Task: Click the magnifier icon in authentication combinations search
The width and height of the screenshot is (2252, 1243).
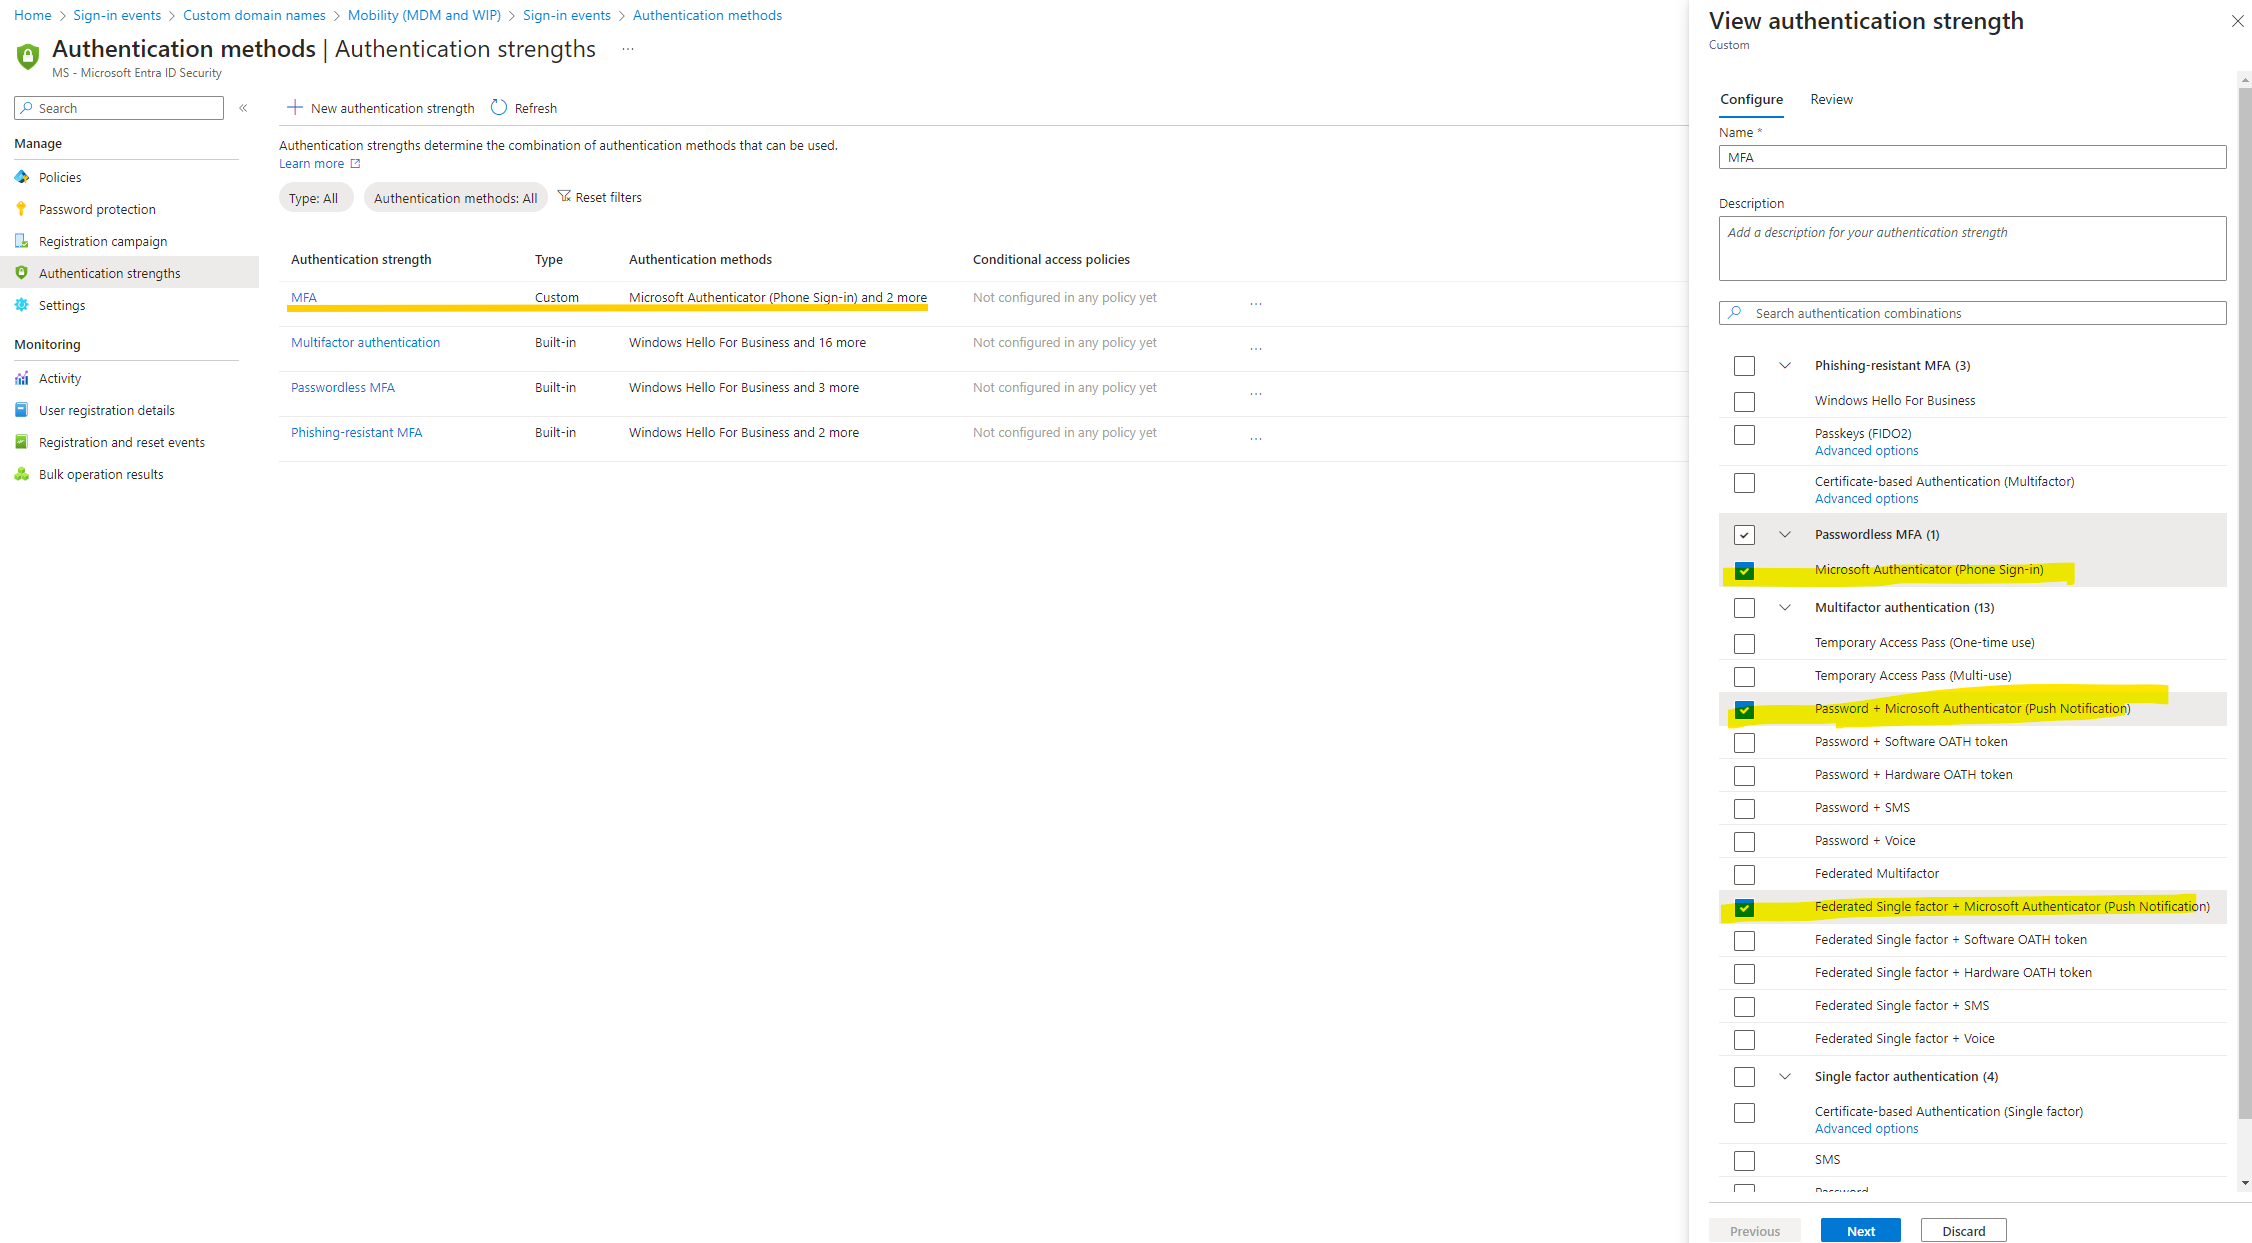Action: click(x=1735, y=312)
